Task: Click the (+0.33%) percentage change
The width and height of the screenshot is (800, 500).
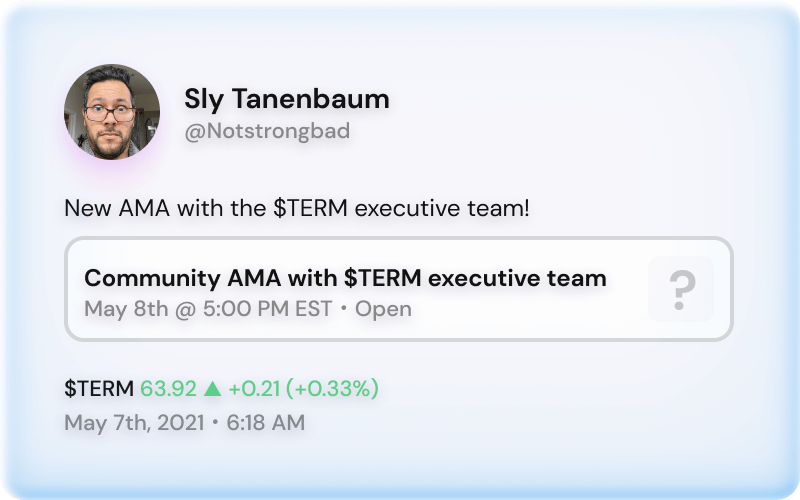Action: (332, 389)
